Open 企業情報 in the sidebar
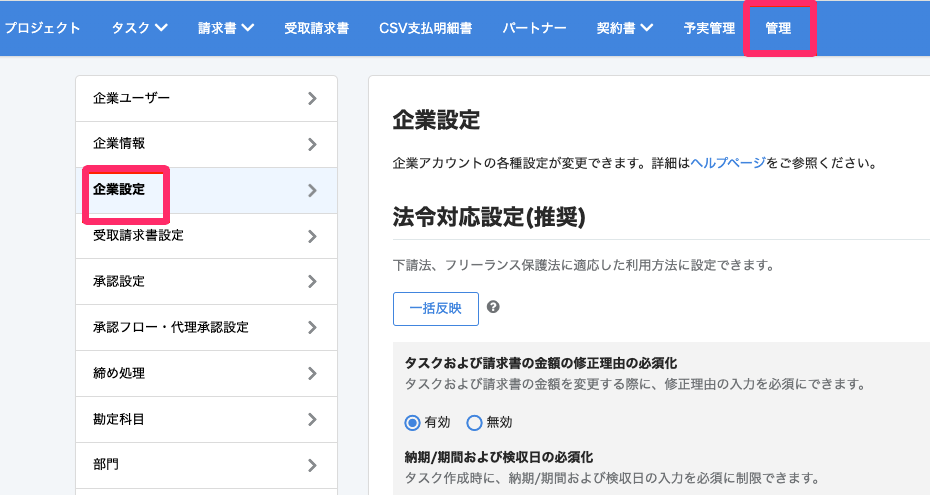The width and height of the screenshot is (930, 495). [206, 144]
